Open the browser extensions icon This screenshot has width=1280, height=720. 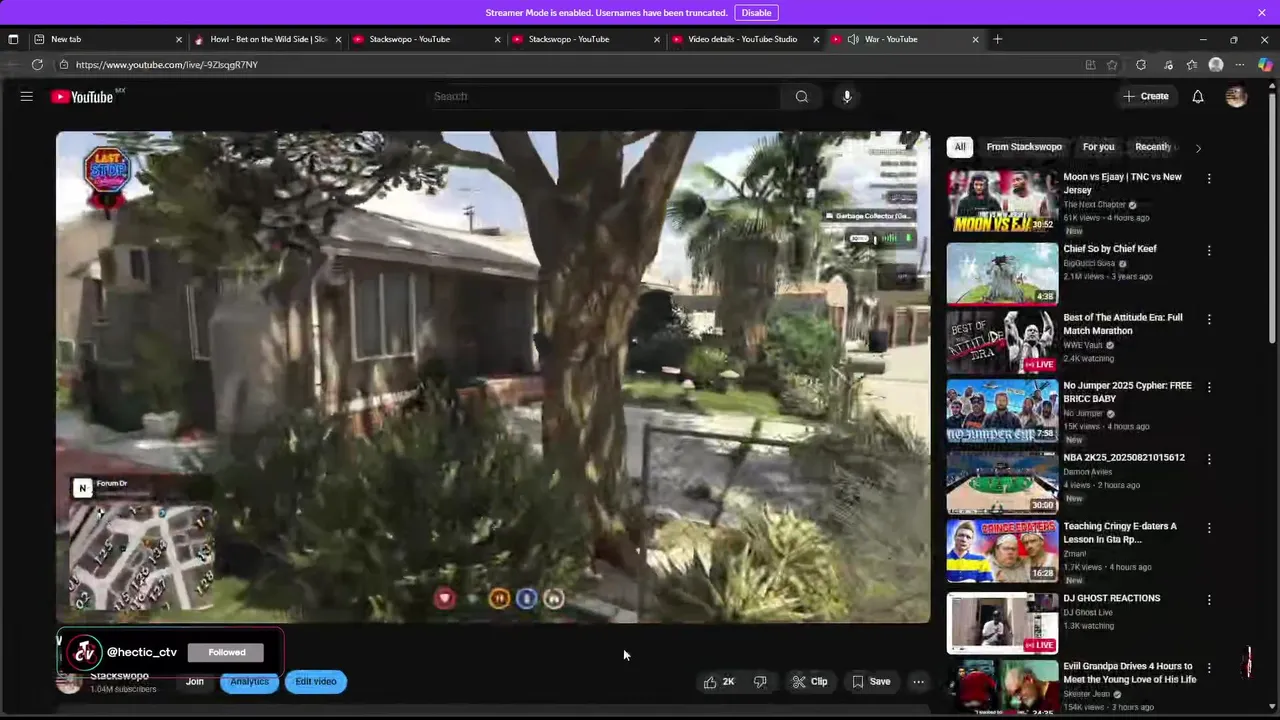point(1141,65)
